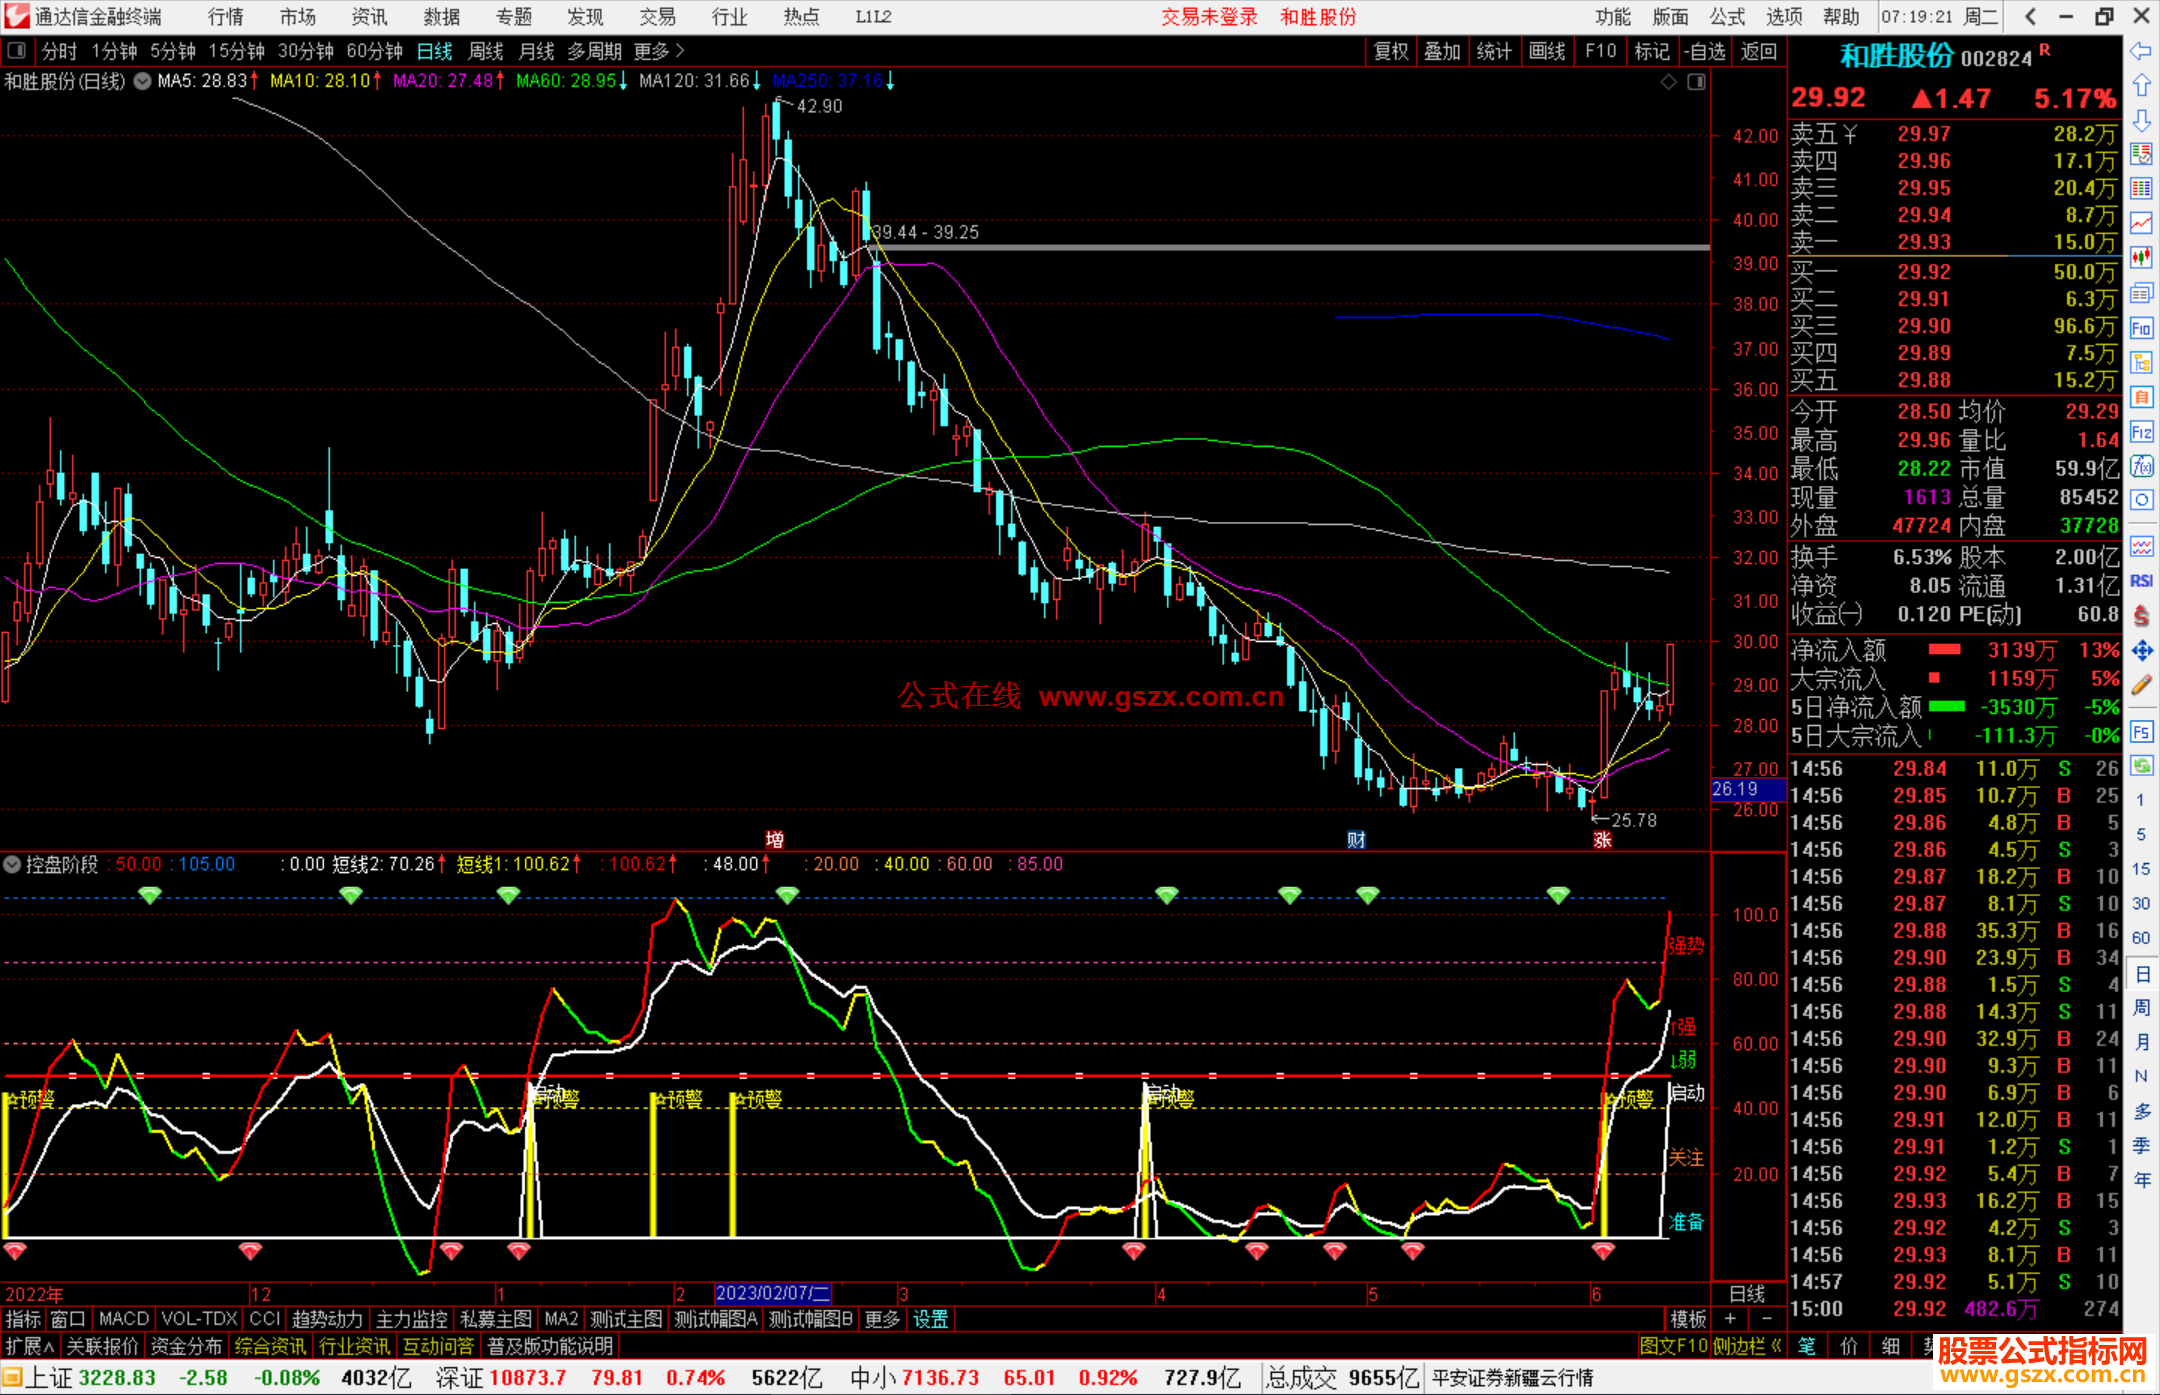The height and width of the screenshot is (1395, 2160).
Task: Open the F10 info sidebar icon
Action: click(2141, 328)
